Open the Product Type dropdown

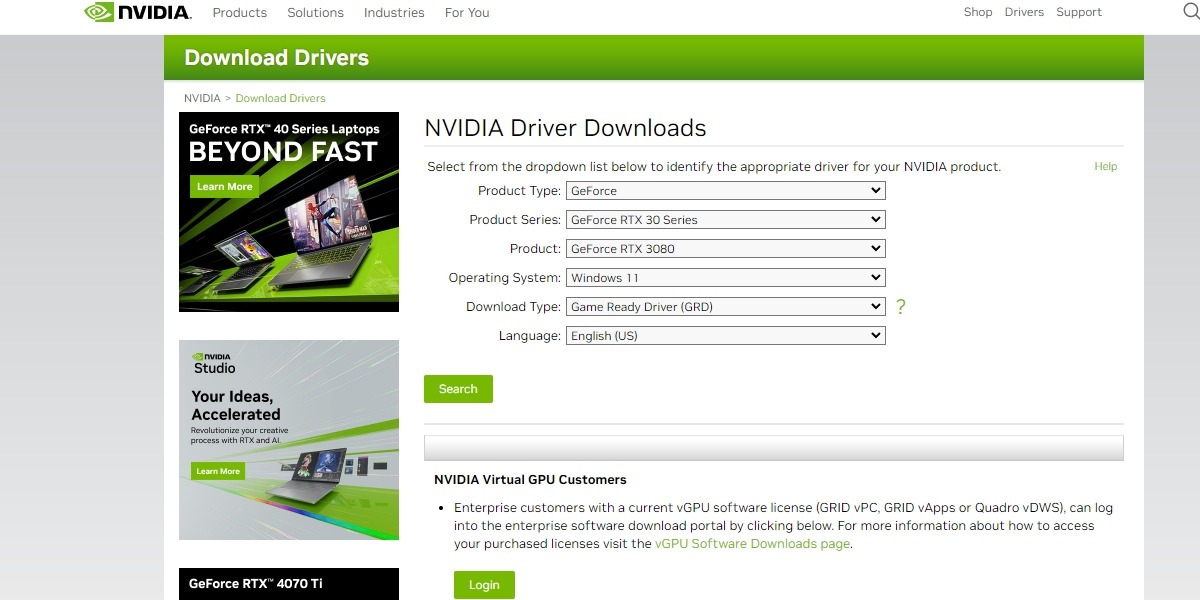coord(725,190)
